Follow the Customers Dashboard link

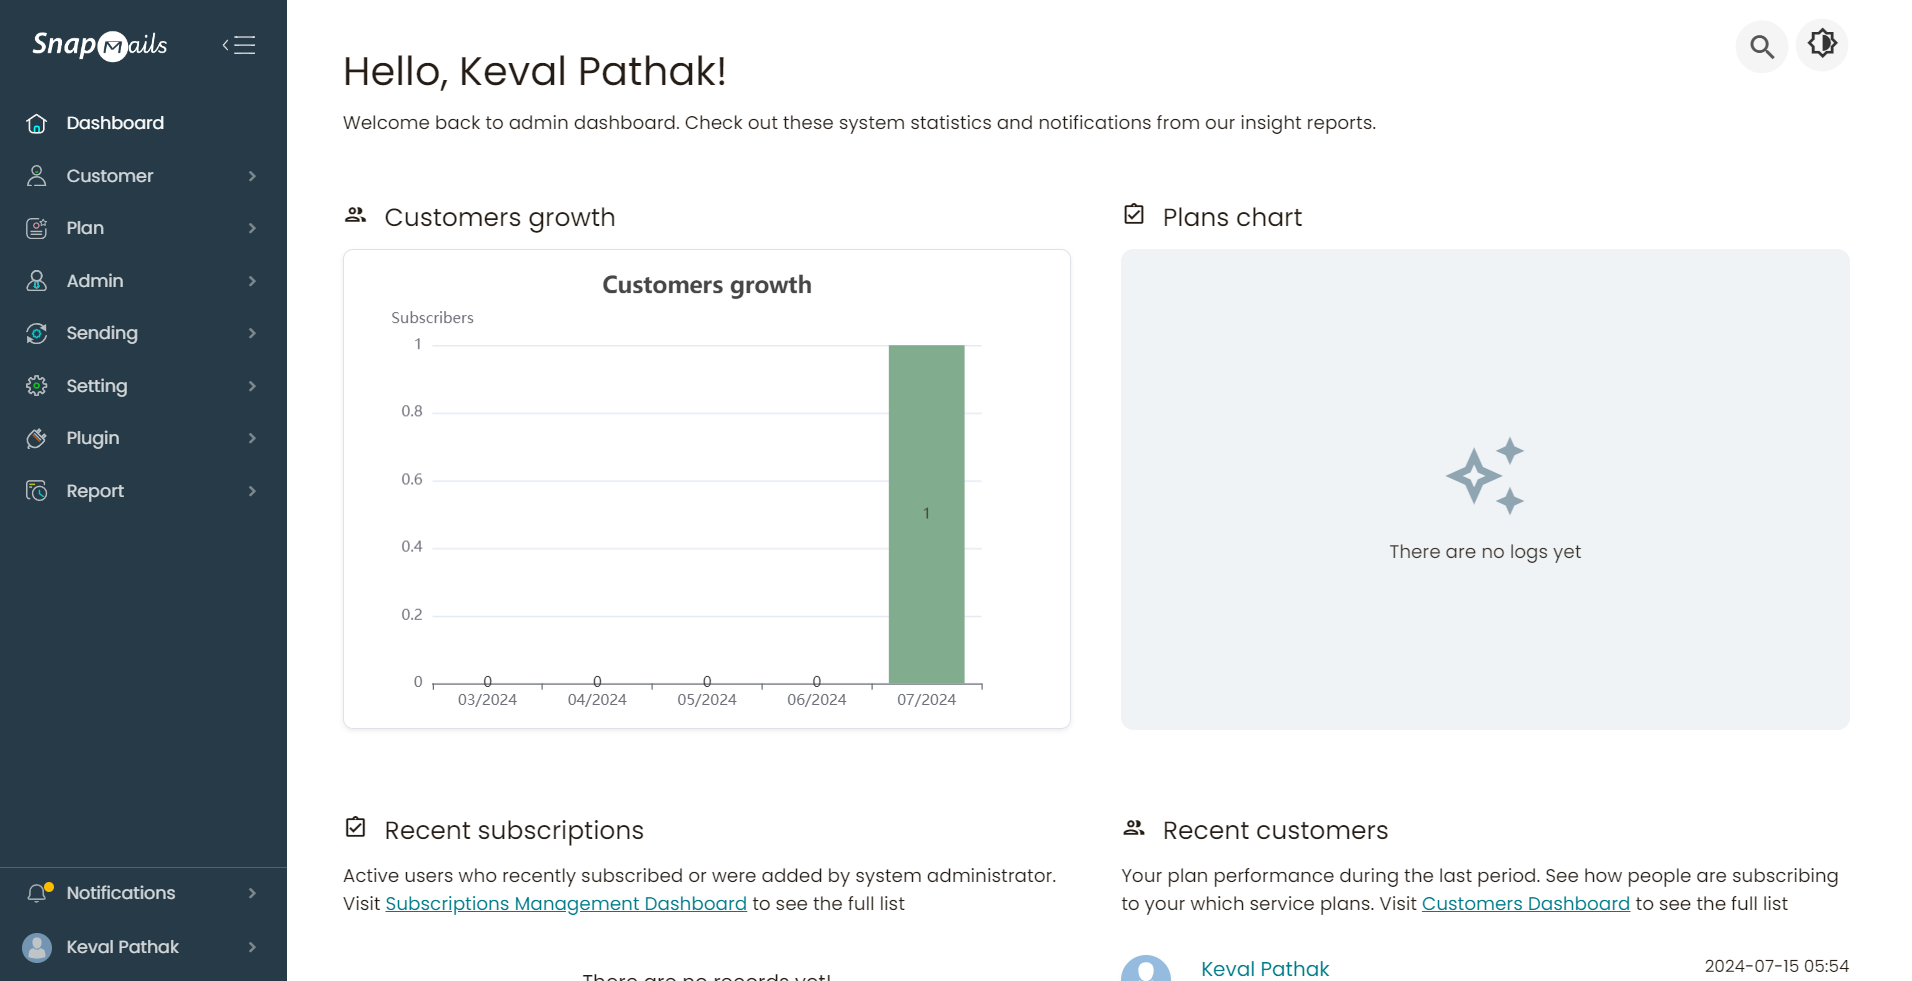1526,903
